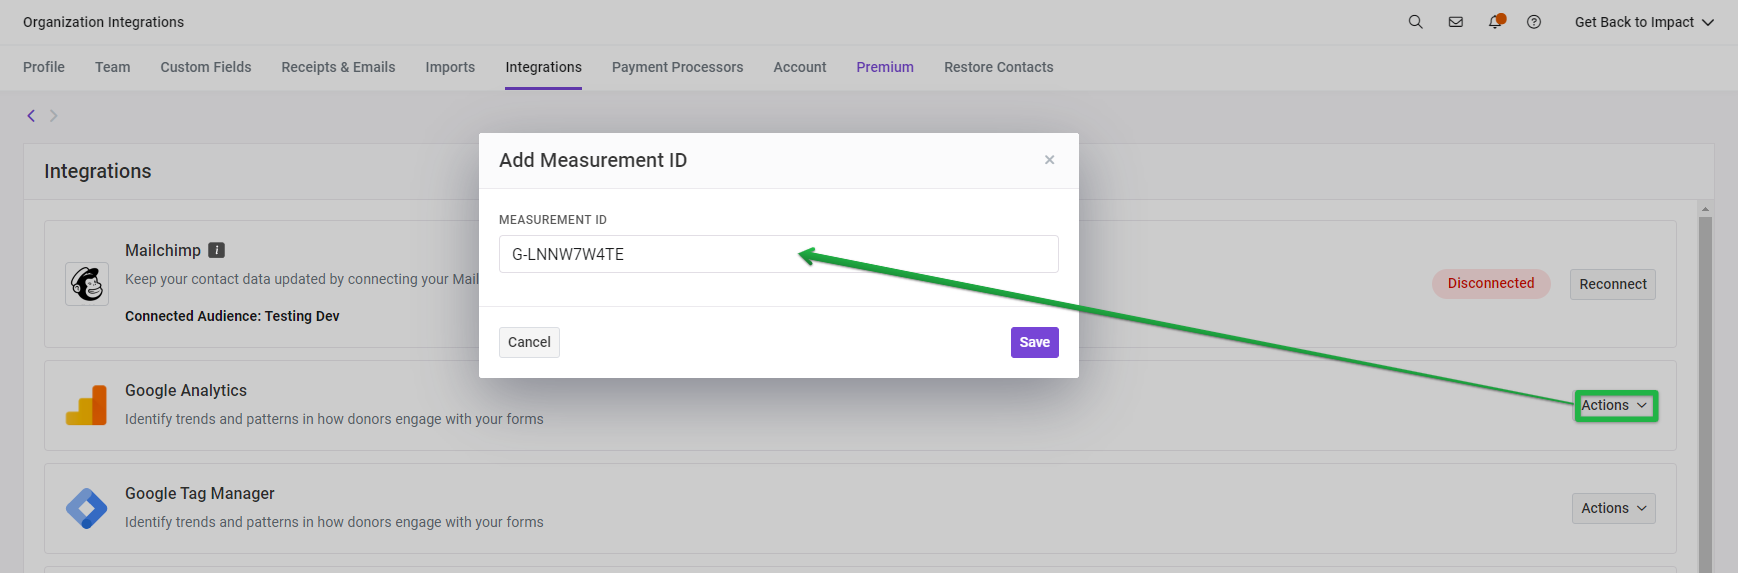The width and height of the screenshot is (1738, 573).
Task: Open Google Tag Manager Actions dropdown
Action: click(1613, 508)
